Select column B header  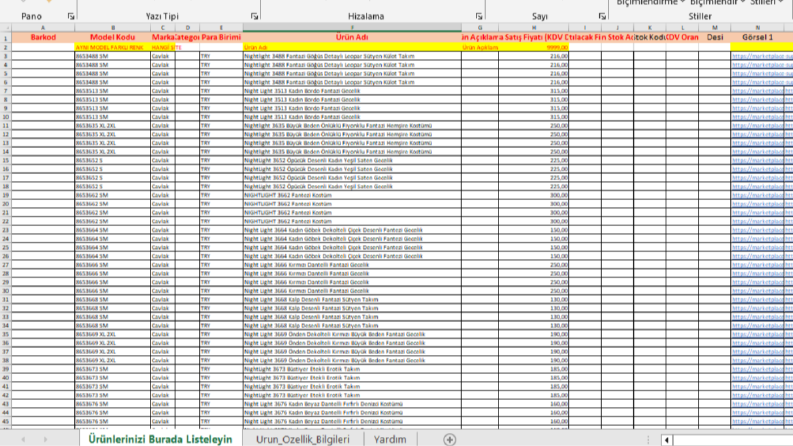(112, 28)
